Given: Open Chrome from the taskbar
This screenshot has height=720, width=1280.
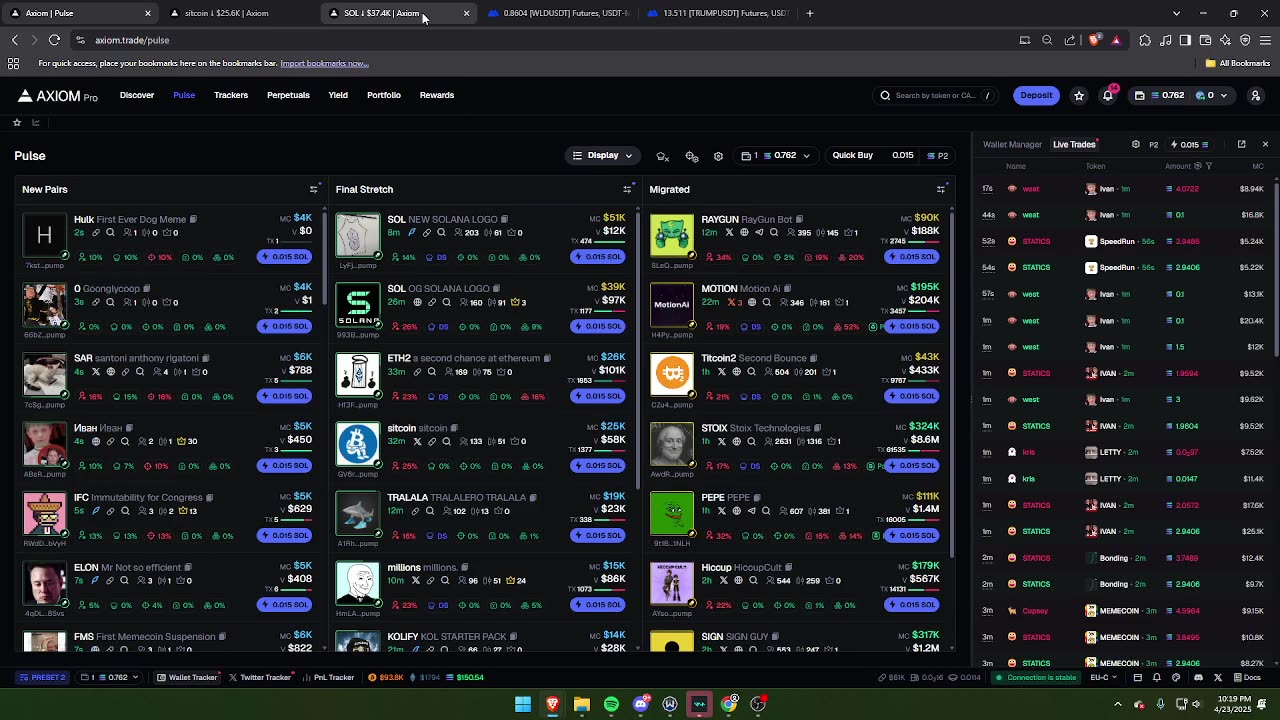Looking at the screenshot, I should tap(729, 704).
